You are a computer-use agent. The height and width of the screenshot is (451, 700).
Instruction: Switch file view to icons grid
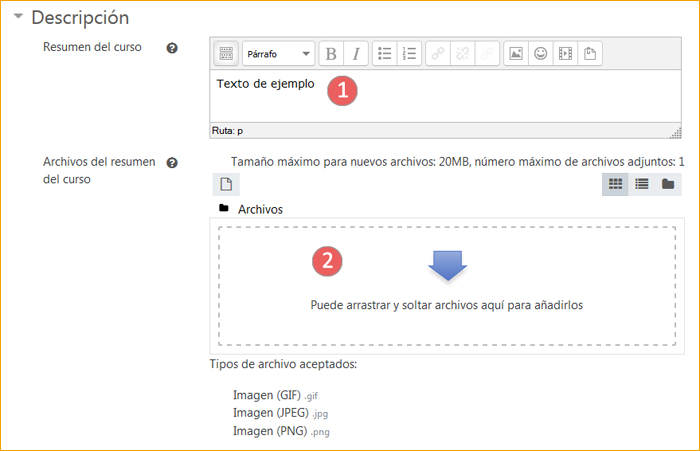pyautogui.click(x=615, y=184)
